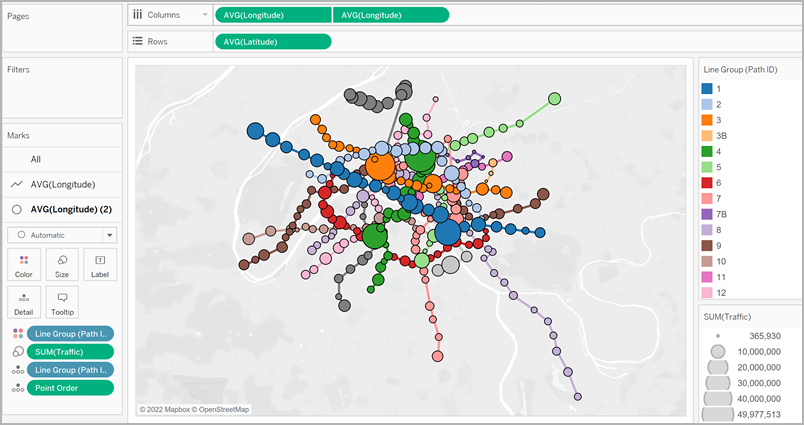The height and width of the screenshot is (425, 804).
Task: Select the AVG(Latitude) pill on Rows
Action: [x=272, y=41]
